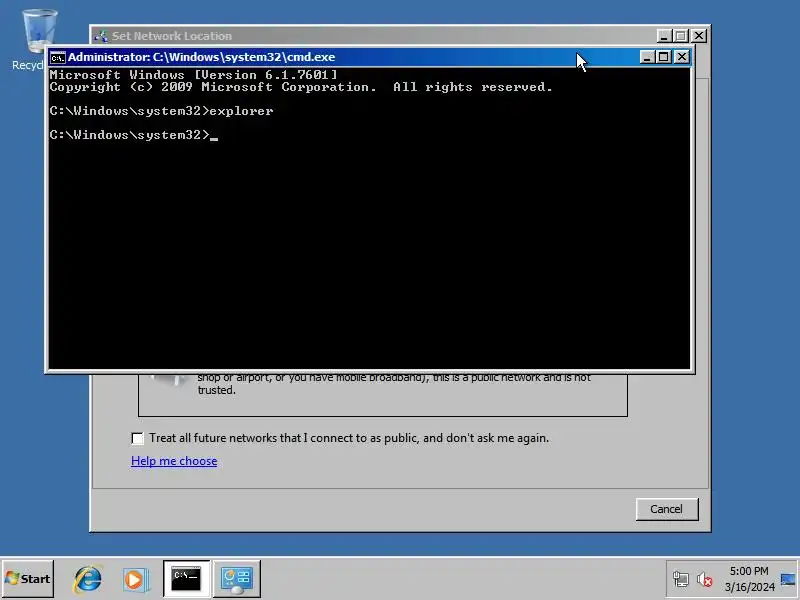The width and height of the screenshot is (800, 600).
Task: Open the Start menu
Action: pos(28,579)
